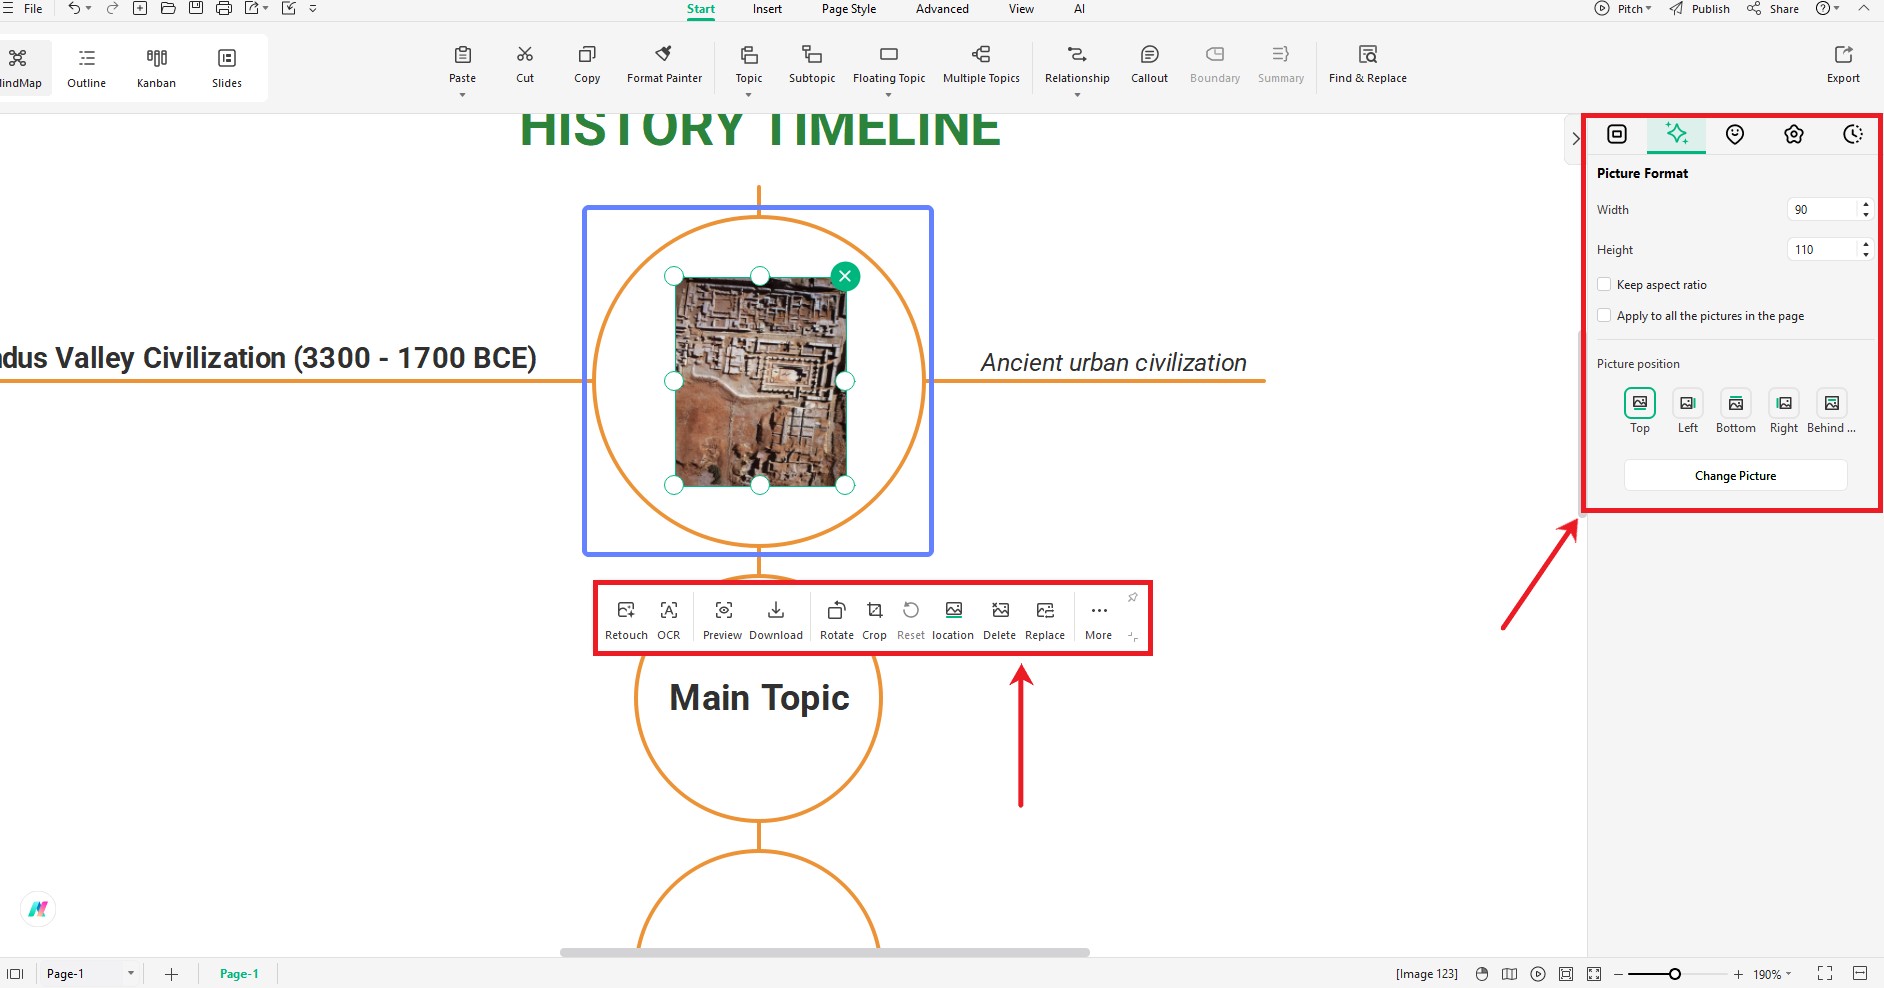The width and height of the screenshot is (1884, 988).
Task: Run OCR on the selected picture
Action: 669,620
